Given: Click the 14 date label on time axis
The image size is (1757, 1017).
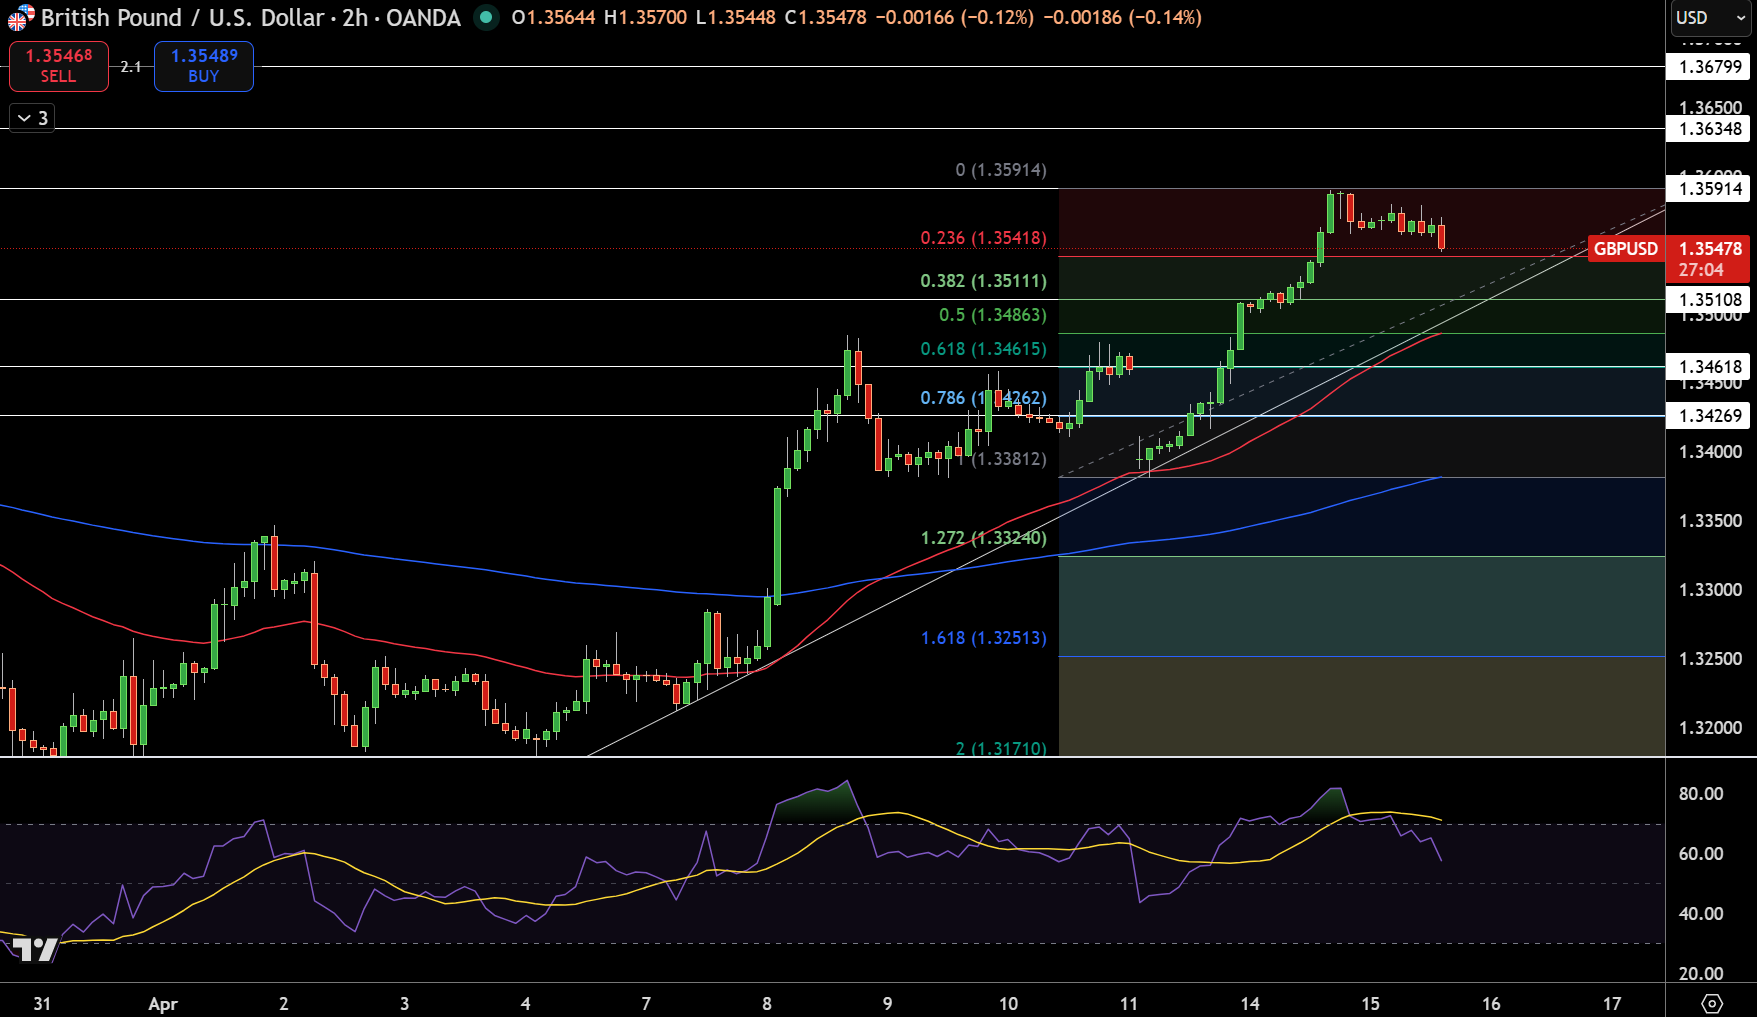Looking at the screenshot, I should (x=1250, y=1004).
